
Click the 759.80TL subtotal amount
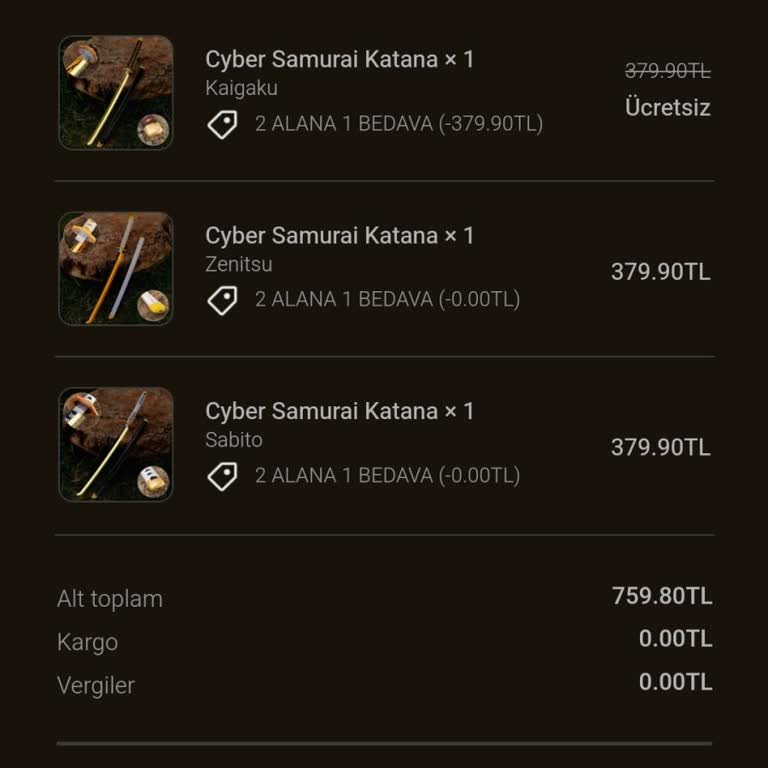(662, 597)
